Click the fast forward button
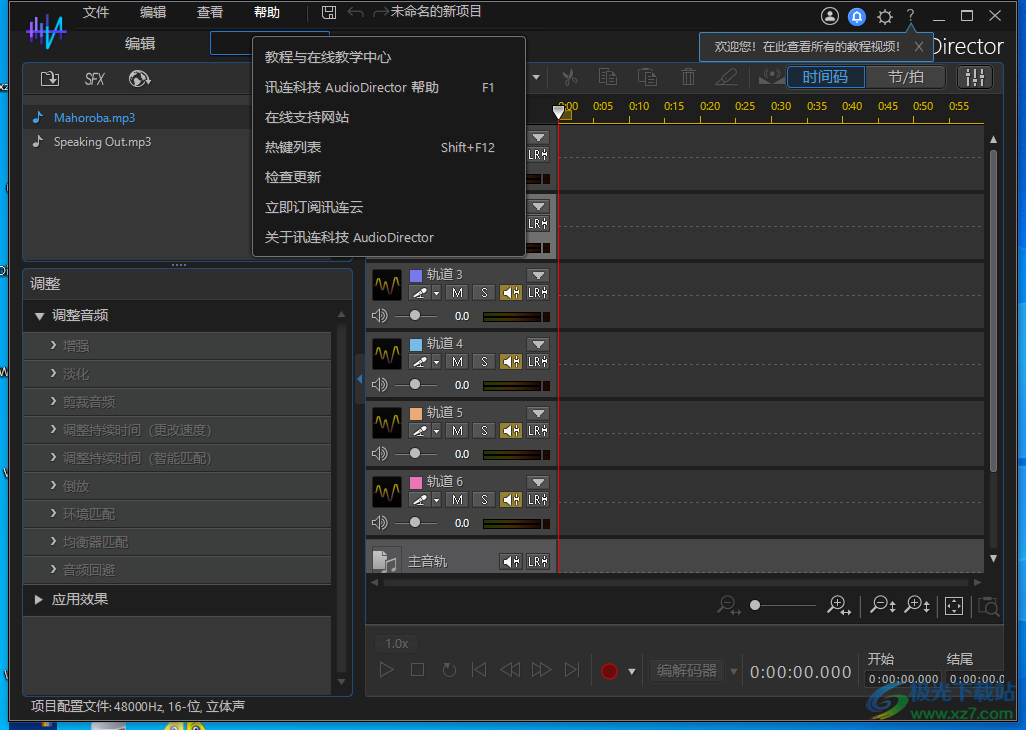Image resolution: width=1026 pixels, height=730 pixels. tap(541, 670)
